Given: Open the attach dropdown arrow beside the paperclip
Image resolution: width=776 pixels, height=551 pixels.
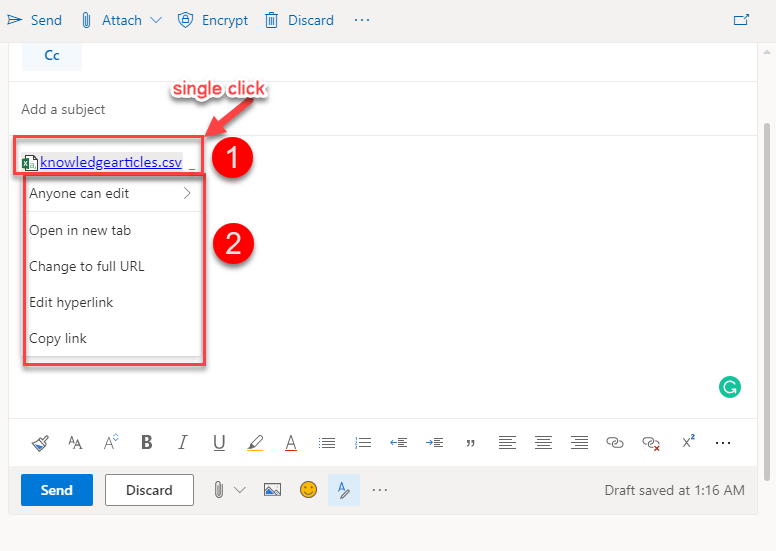Looking at the screenshot, I should [x=239, y=490].
